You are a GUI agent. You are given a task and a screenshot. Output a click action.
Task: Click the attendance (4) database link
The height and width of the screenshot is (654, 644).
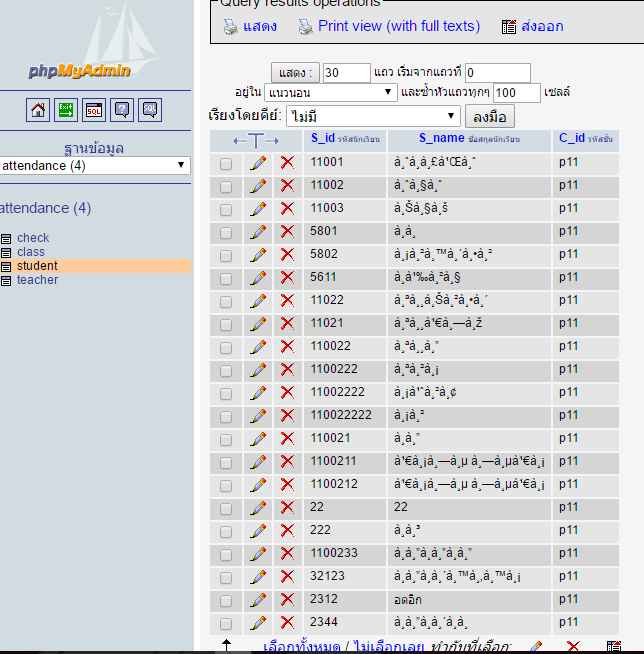coord(45,208)
